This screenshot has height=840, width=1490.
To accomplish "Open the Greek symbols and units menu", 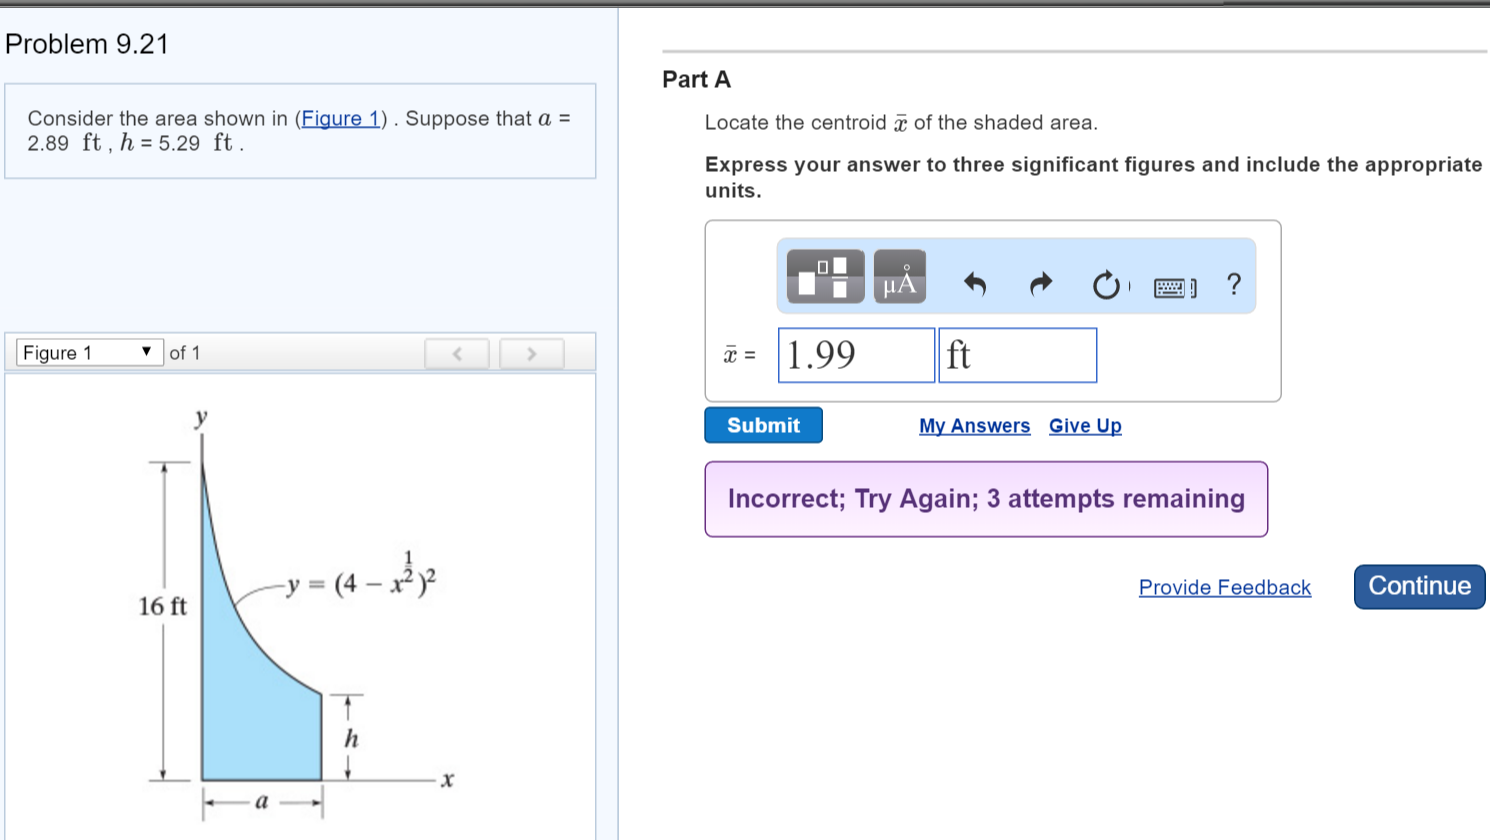I will click(900, 277).
